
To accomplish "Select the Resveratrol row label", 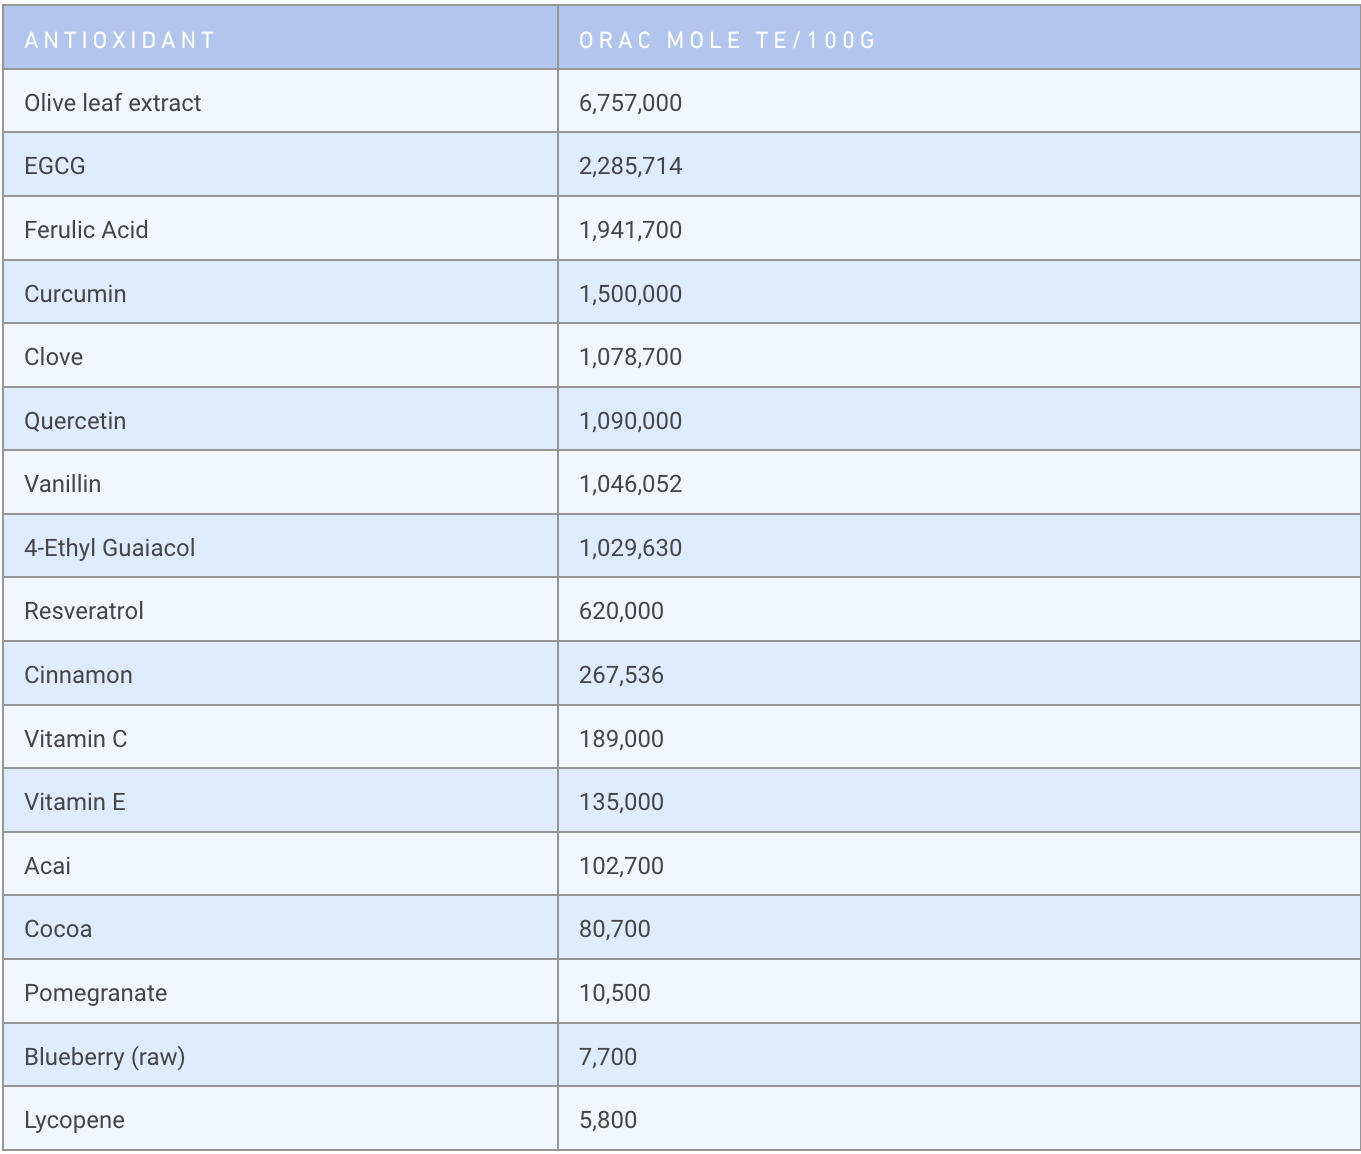I will pyautogui.click(x=84, y=611).
